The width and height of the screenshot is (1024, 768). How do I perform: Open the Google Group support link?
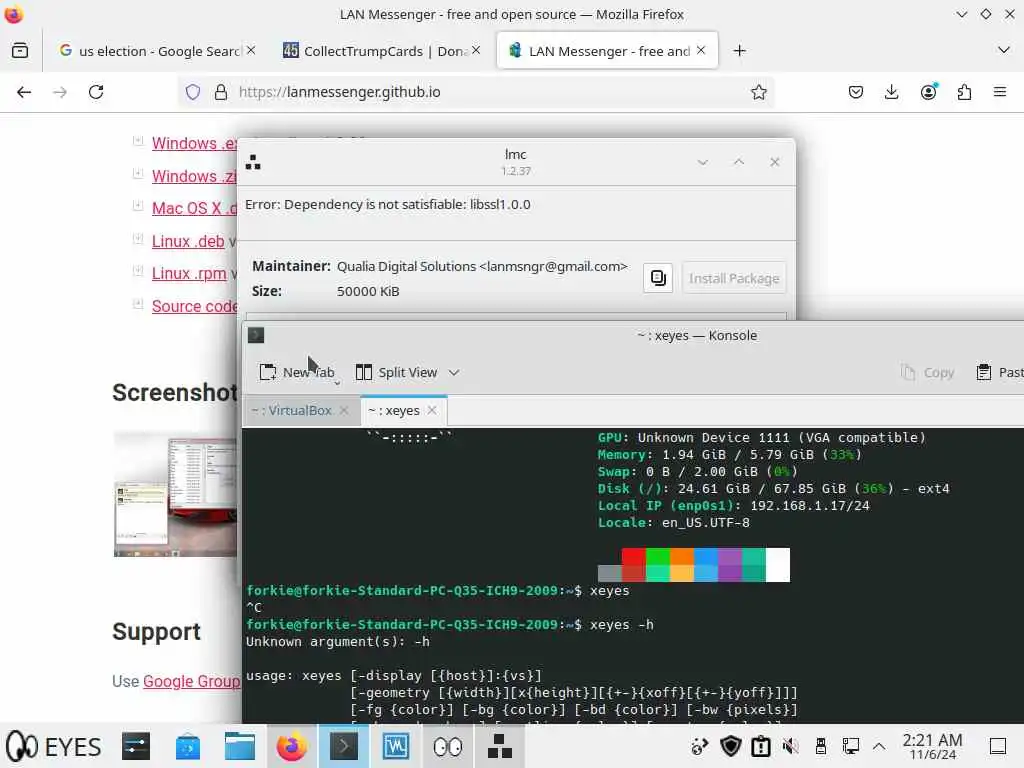pyautogui.click(x=192, y=681)
